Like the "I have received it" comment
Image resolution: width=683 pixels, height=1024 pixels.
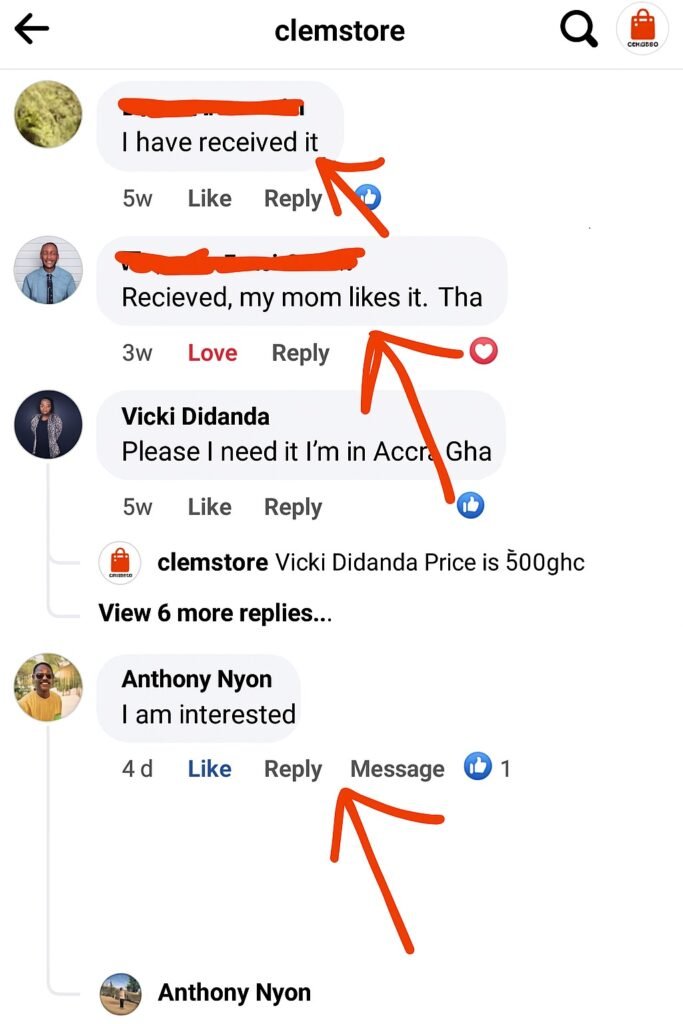click(x=209, y=198)
